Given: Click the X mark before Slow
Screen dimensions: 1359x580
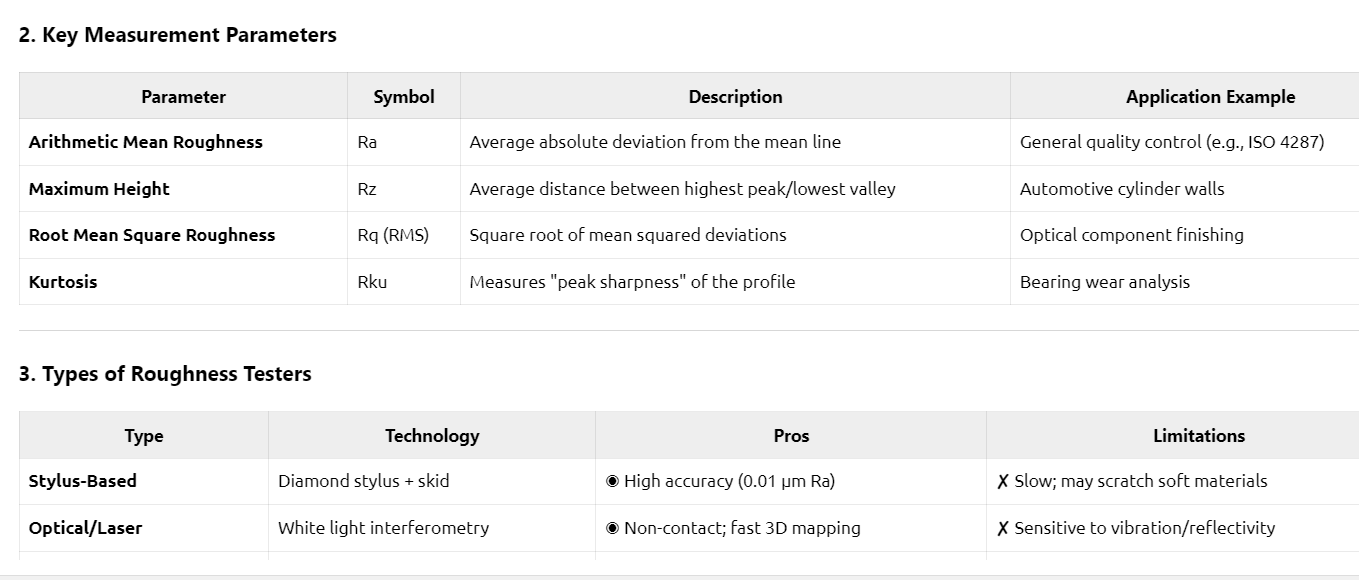Looking at the screenshot, I should point(1003,481).
